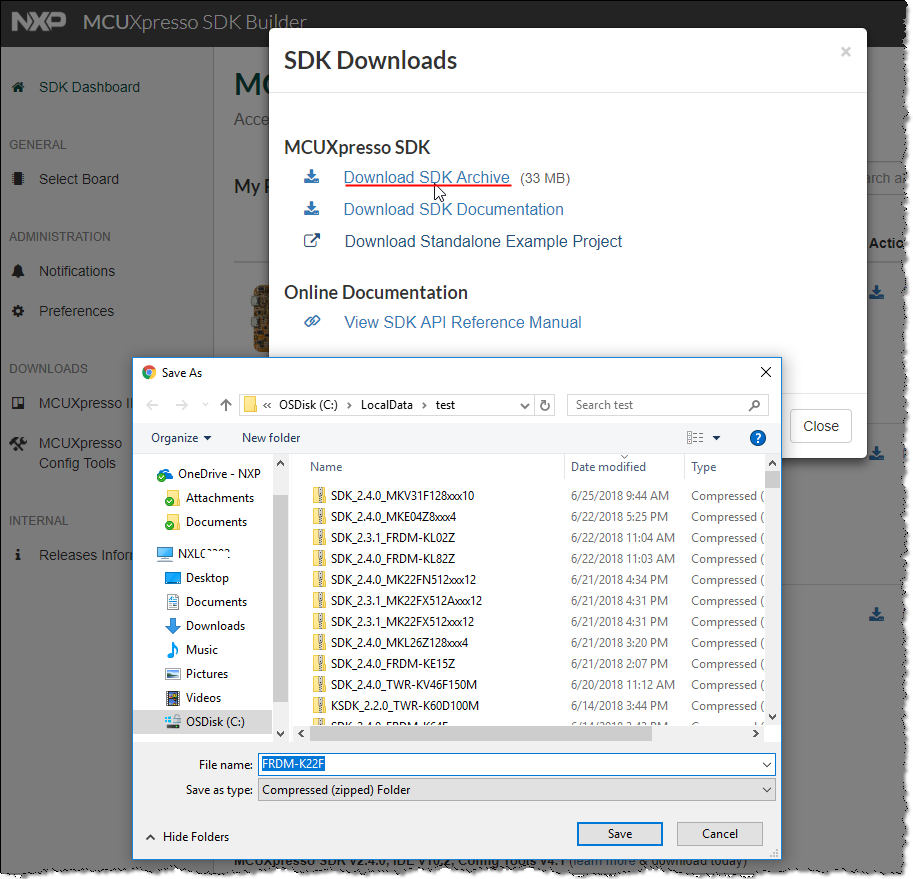Open the View SDK API Reference Manual link

click(463, 322)
